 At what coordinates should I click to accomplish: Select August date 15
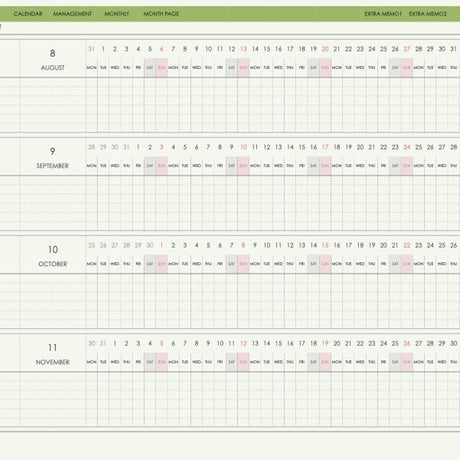[x=267, y=49]
